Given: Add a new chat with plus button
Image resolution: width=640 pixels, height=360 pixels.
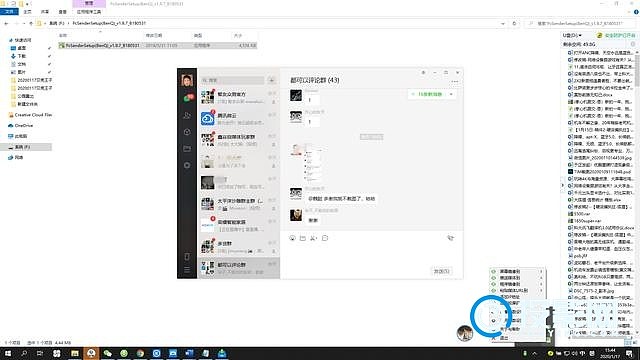Looking at the screenshot, I should [x=272, y=80].
